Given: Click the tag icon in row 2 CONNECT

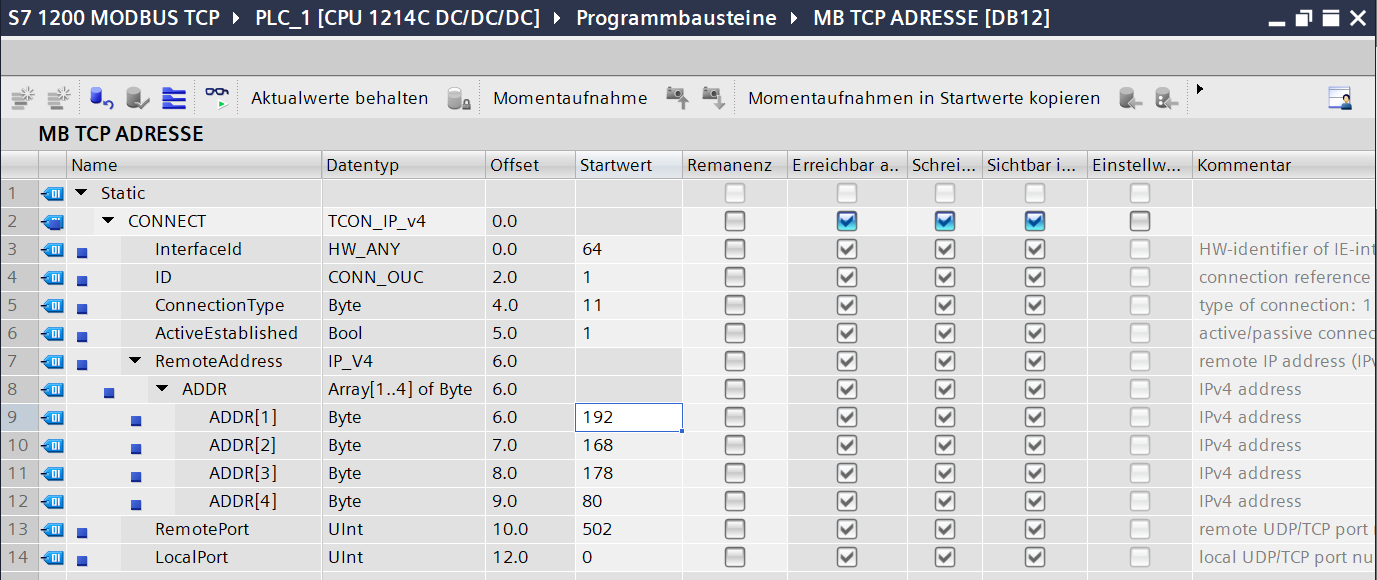Looking at the screenshot, I should pos(52,221).
